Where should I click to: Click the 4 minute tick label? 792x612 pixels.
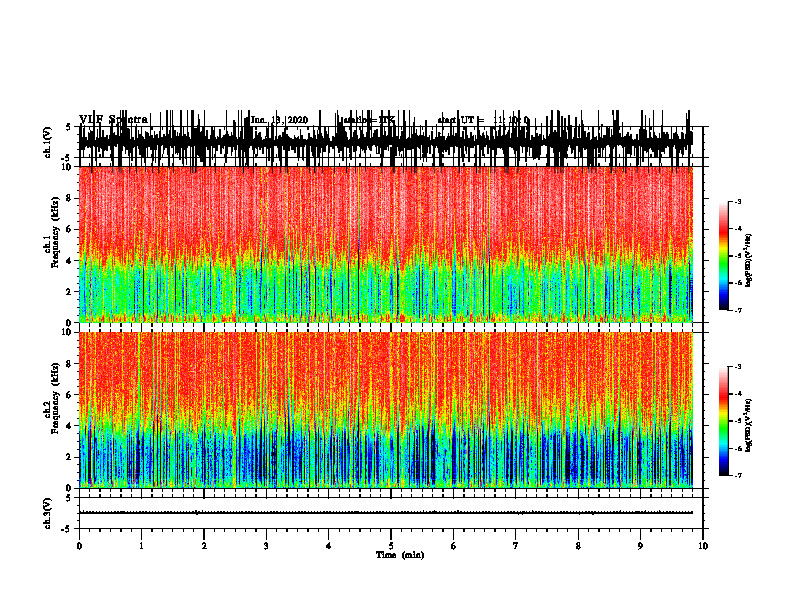[329, 546]
